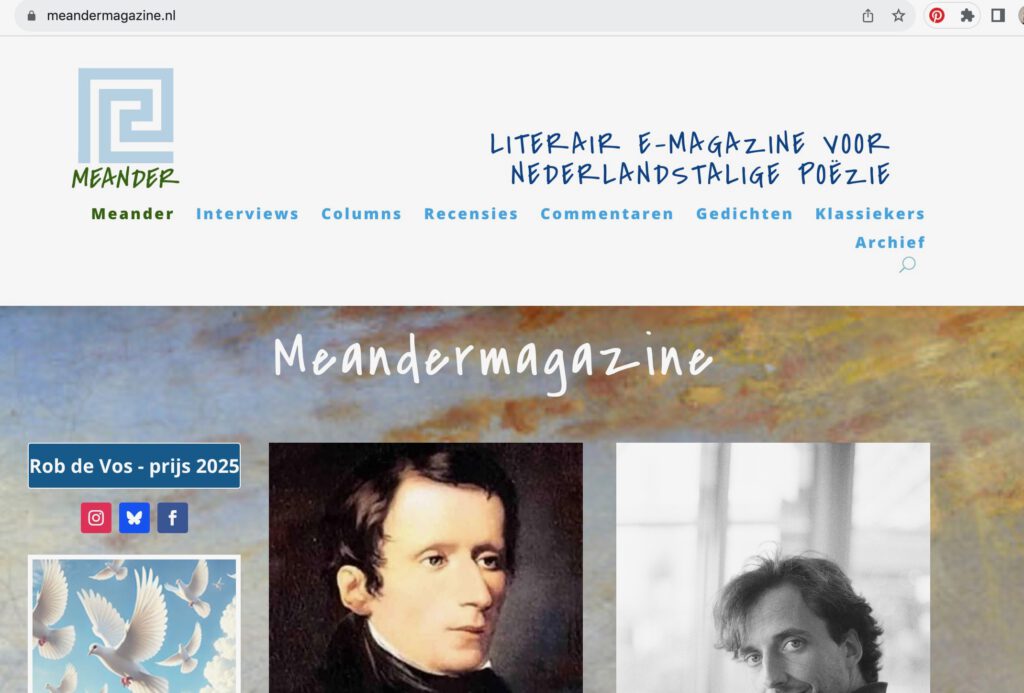Click the Rob de Vos - prijs 2025 button

[x=135, y=466]
